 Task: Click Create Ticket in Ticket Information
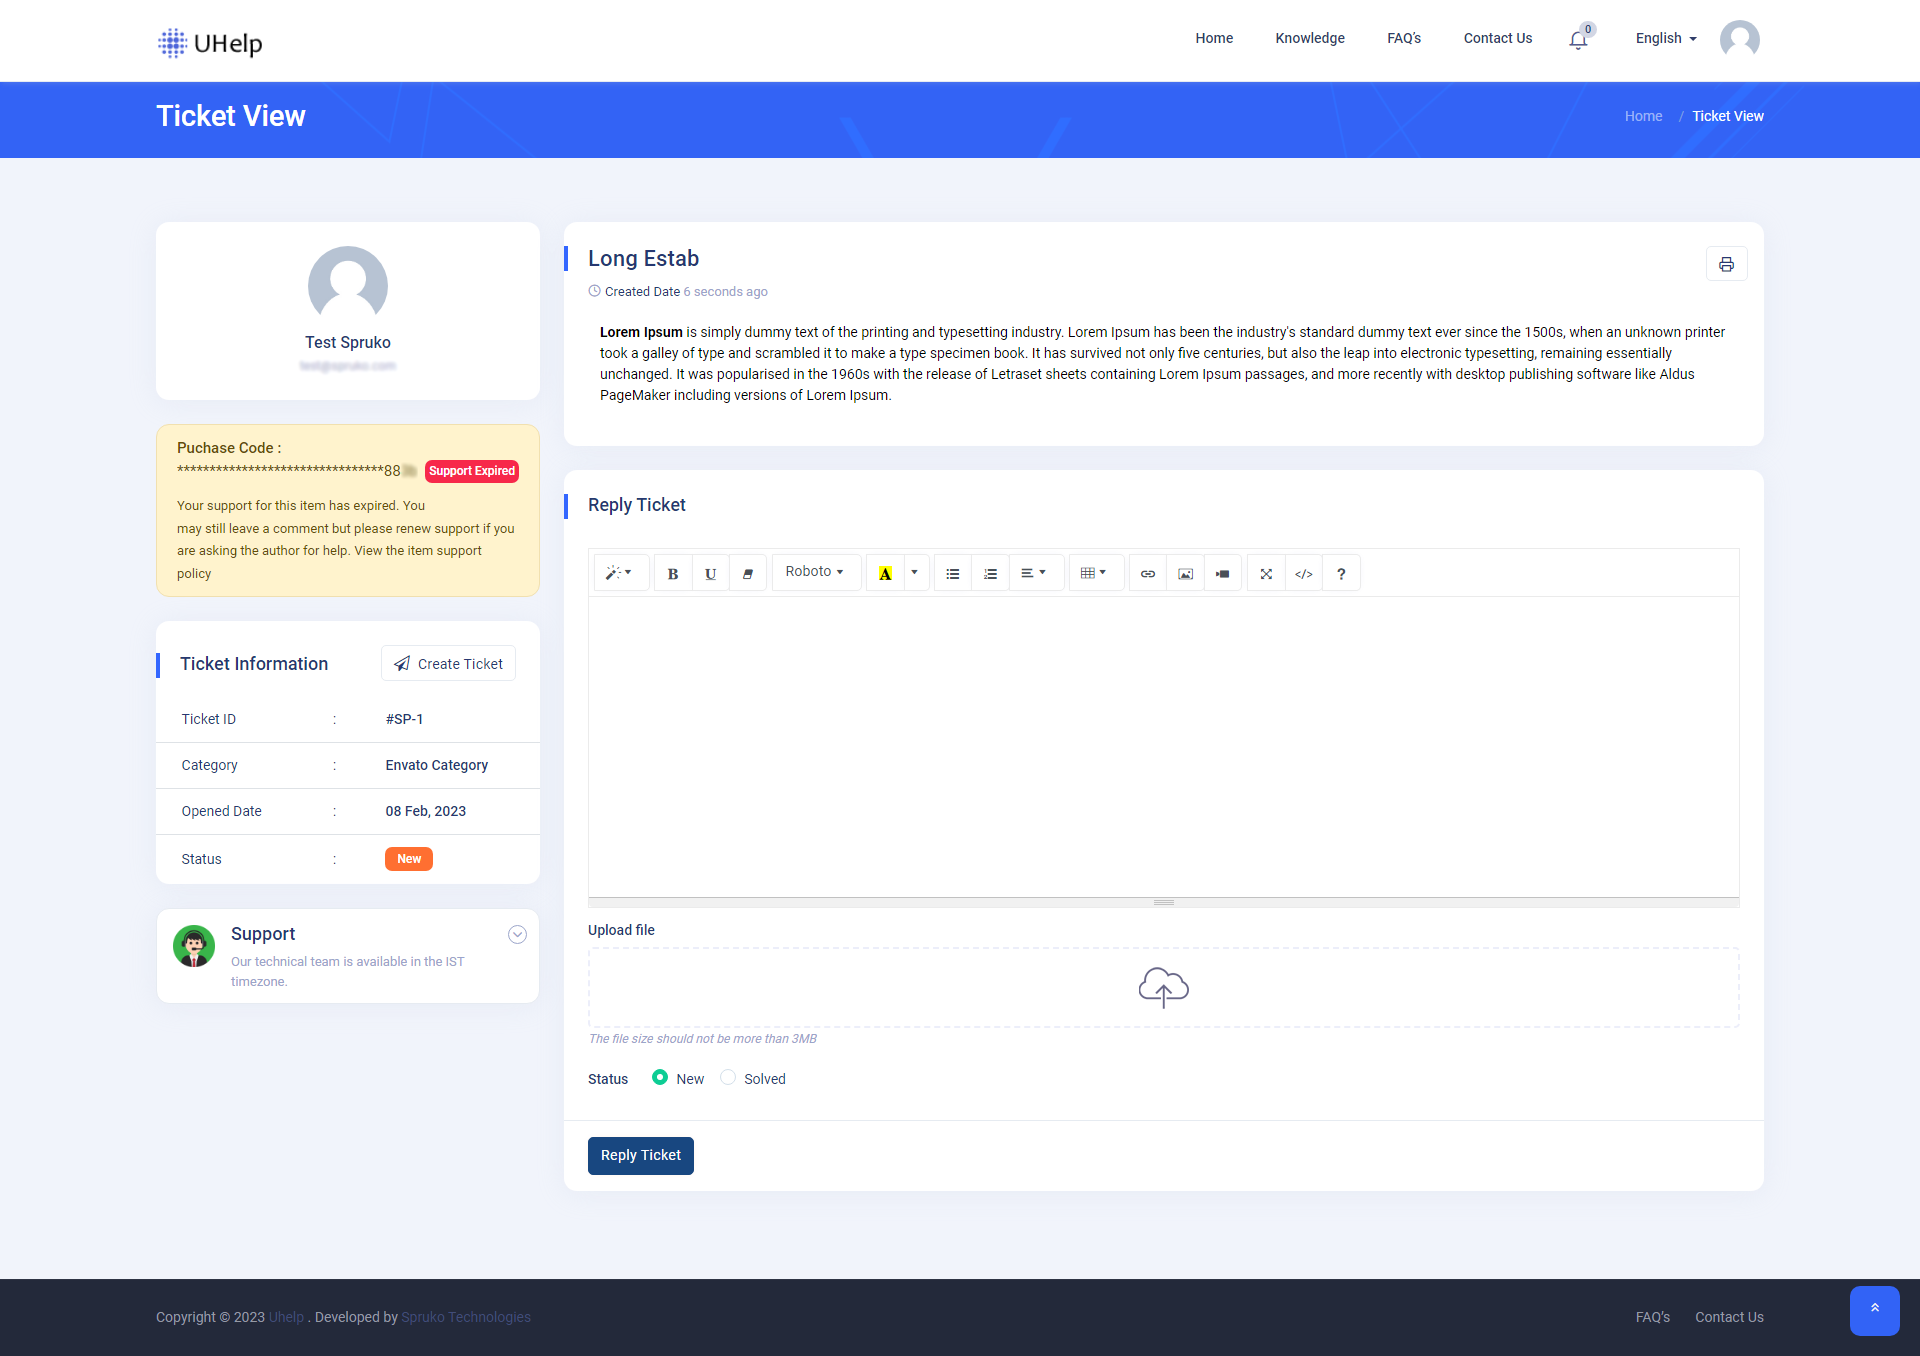(x=447, y=663)
